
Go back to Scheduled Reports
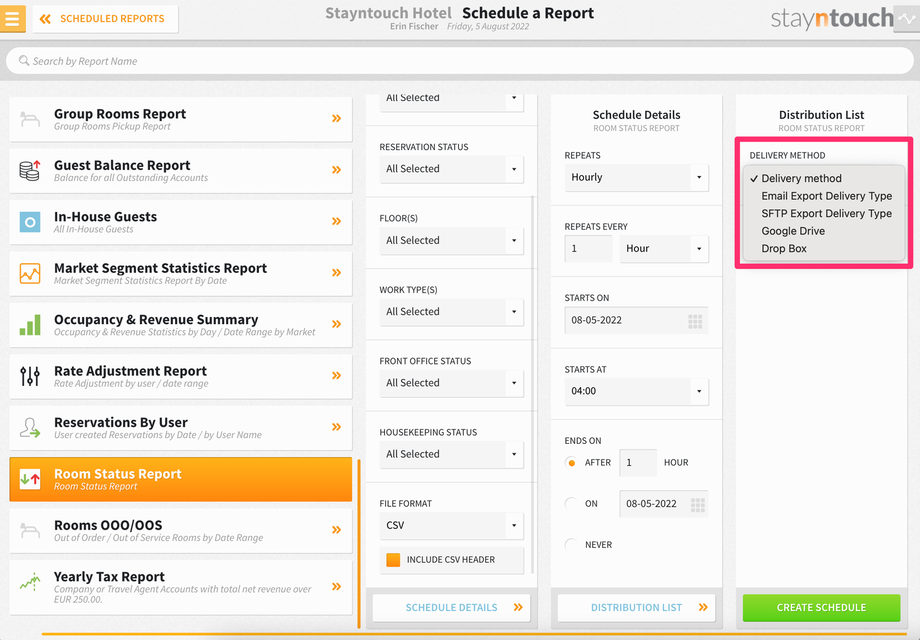105,19
